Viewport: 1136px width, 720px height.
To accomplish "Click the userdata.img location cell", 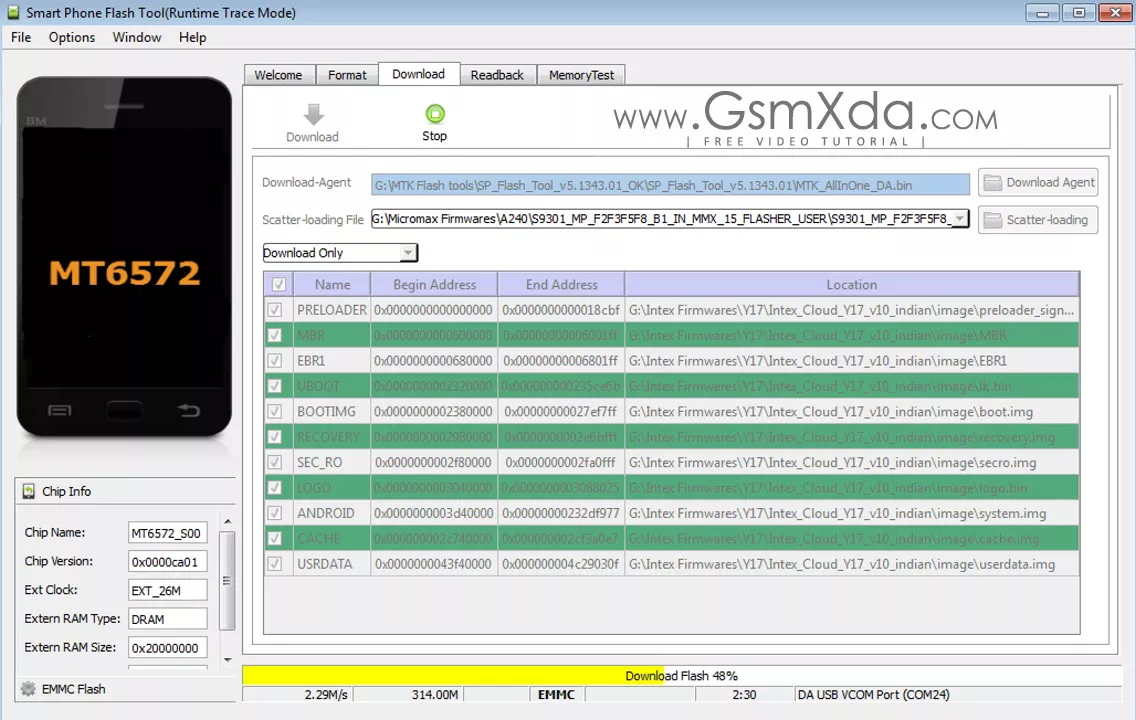I will coord(852,564).
